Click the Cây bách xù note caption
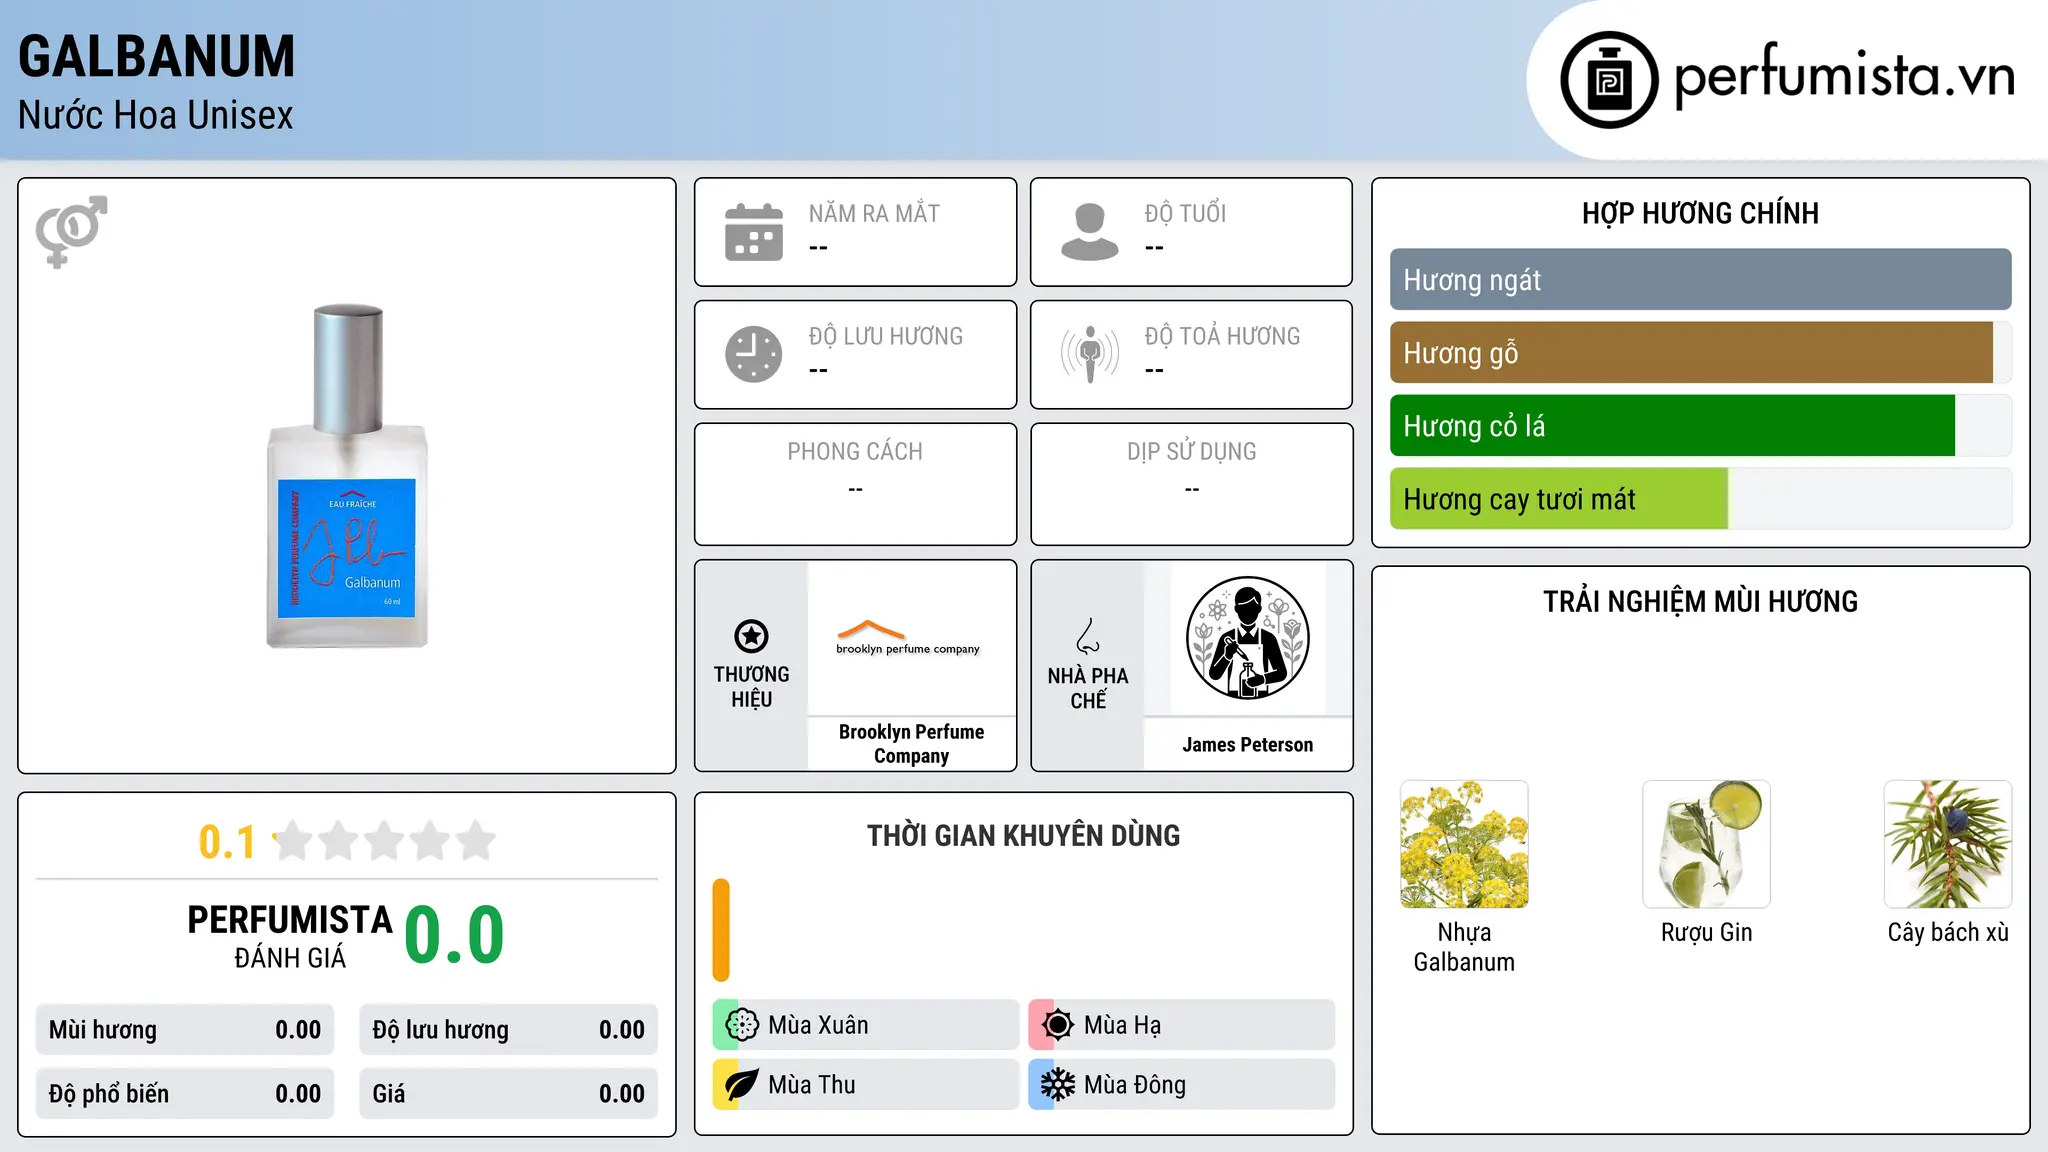The height and width of the screenshot is (1152, 2048). click(x=1948, y=933)
